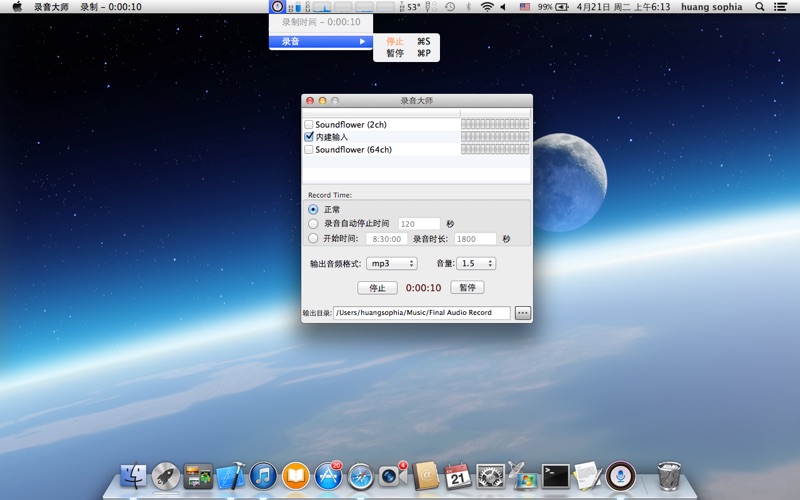
Task: Open the 输出音频格式 mp3 dropdown
Action: [391, 264]
